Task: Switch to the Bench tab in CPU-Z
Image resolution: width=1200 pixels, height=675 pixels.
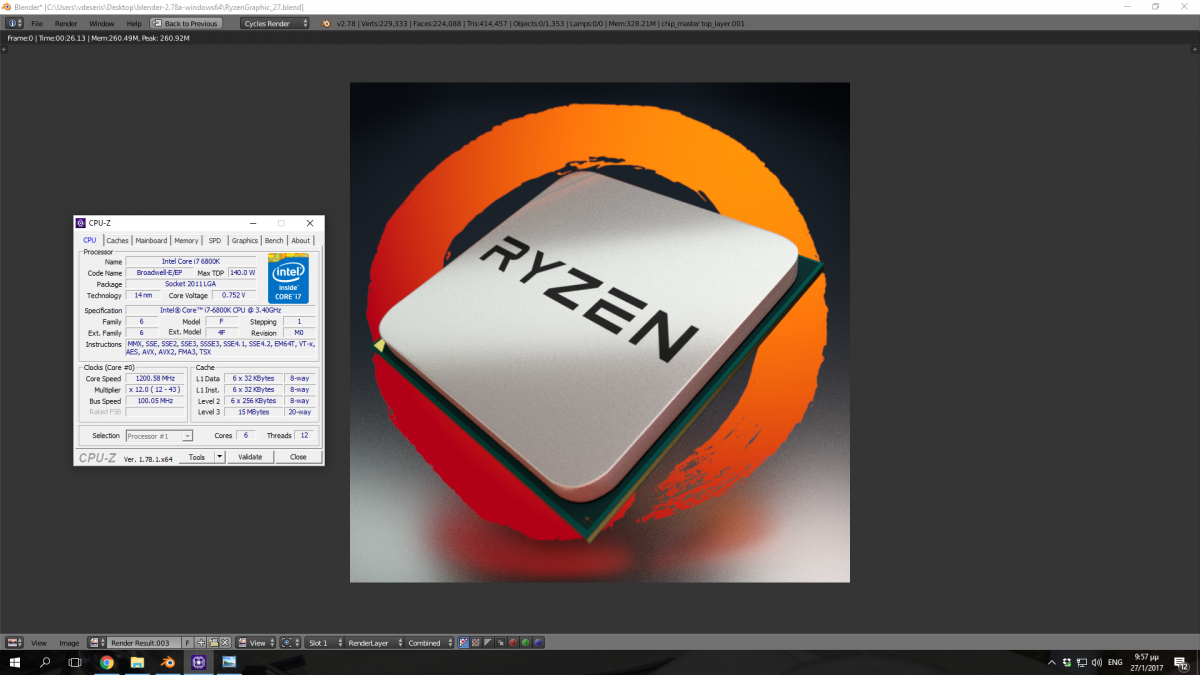Action: [274, 240]
